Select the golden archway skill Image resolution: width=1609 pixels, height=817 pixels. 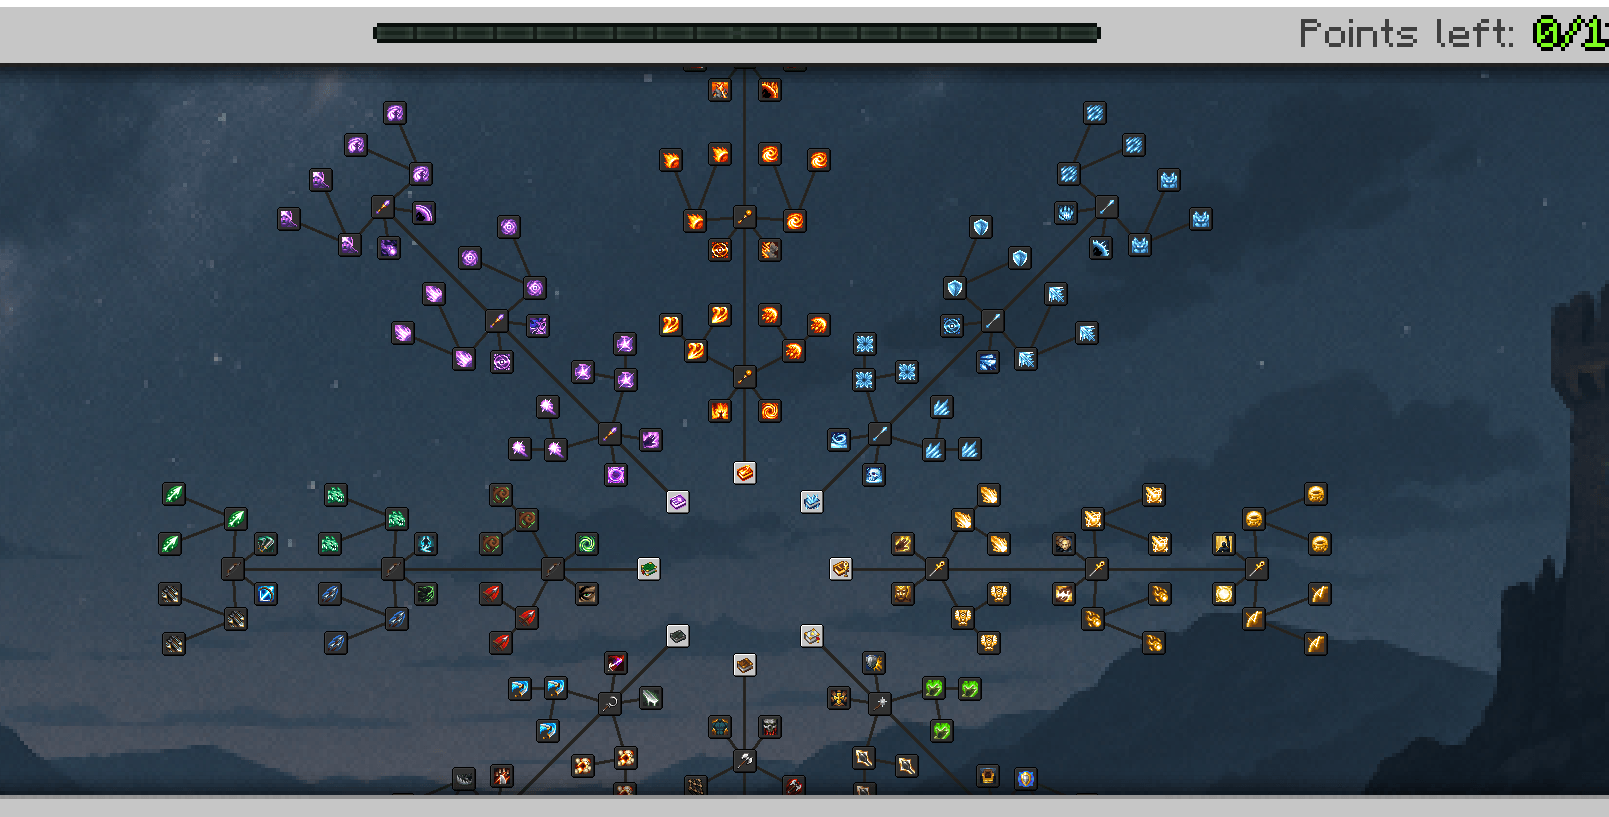point(1224,544)
